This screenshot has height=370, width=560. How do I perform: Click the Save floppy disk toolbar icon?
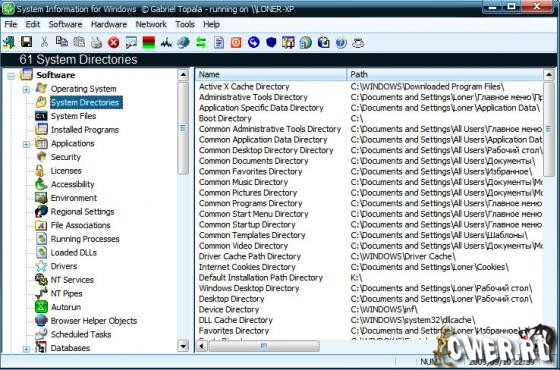pos(26,42)
